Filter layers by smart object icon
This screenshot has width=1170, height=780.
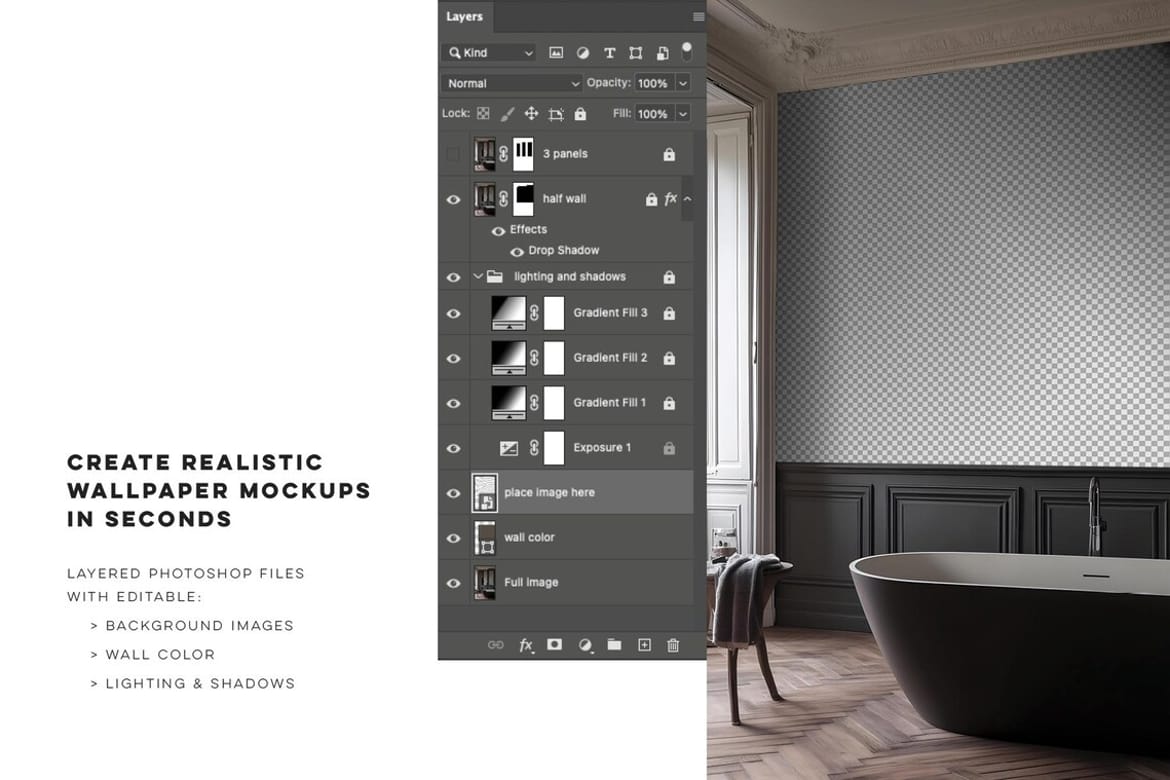coord(663,52)
